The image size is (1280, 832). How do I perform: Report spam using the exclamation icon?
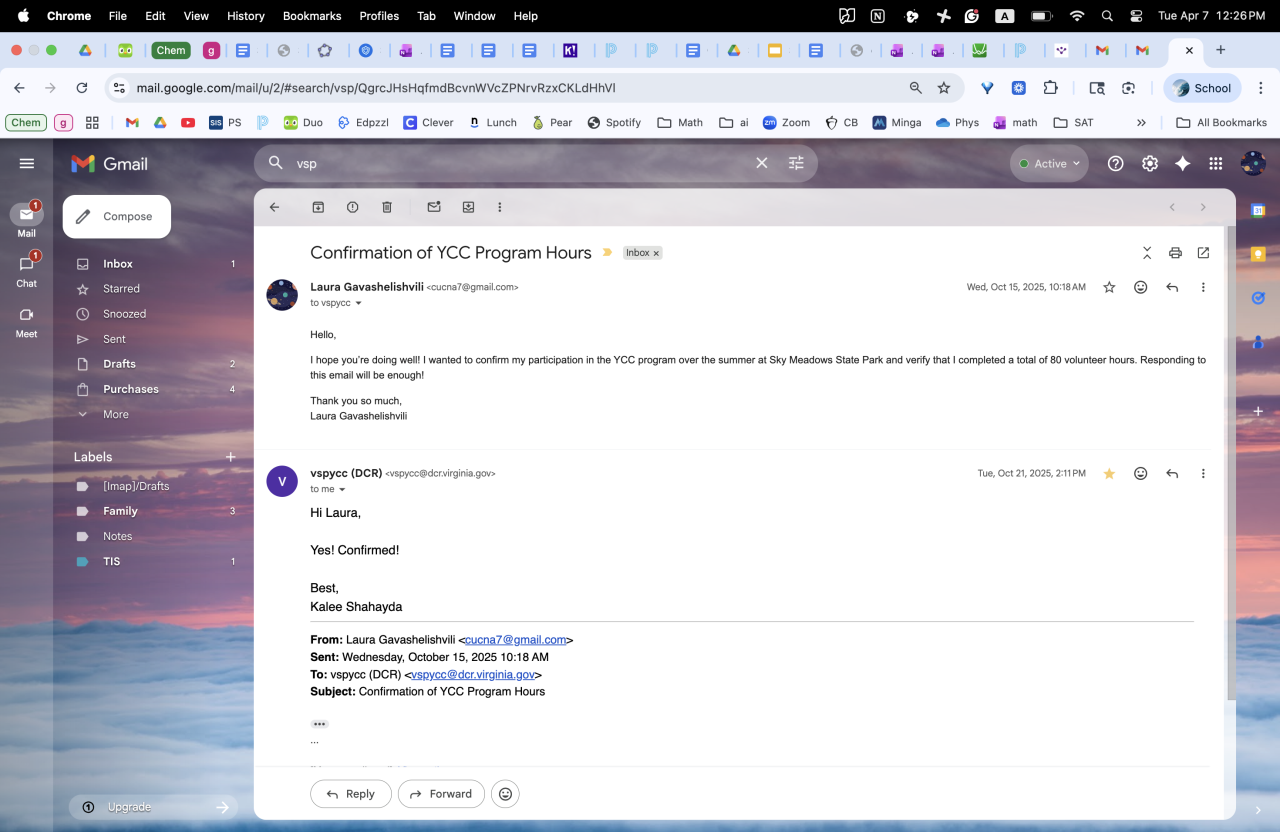click(x=352, y=207)
